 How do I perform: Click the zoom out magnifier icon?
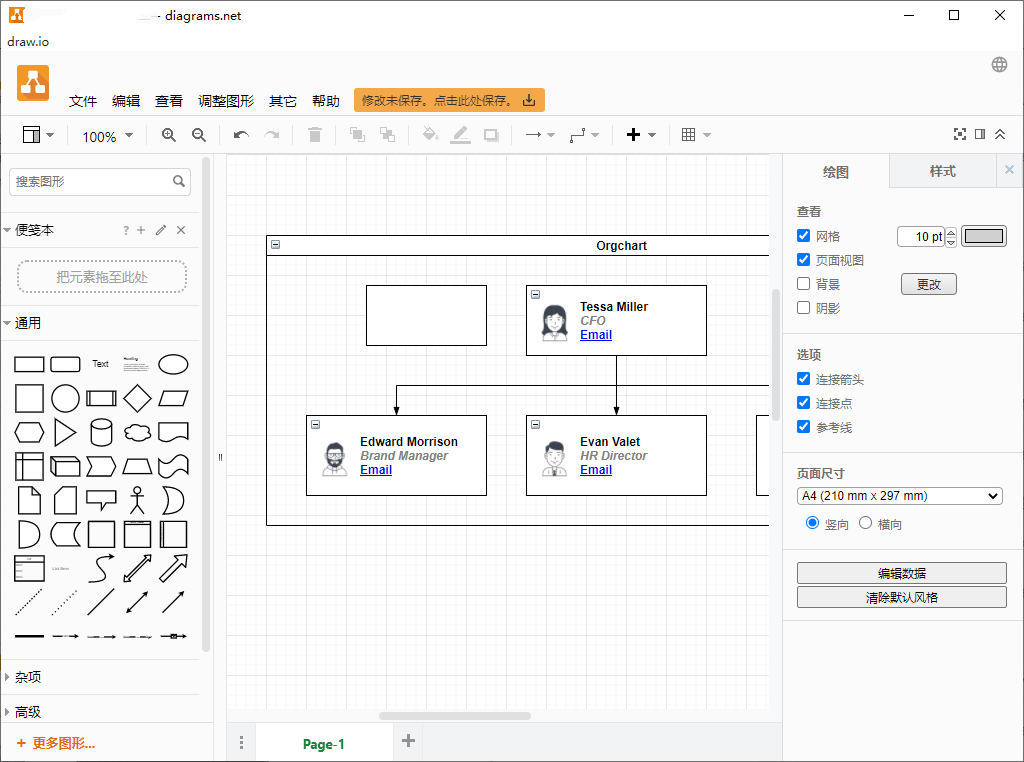[x=199, y=135]
